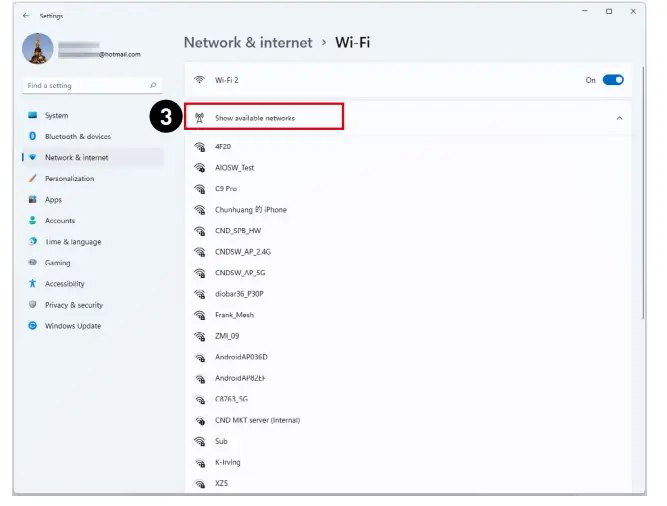
Task: Click the Gaming controller icon
Action: [33, 263]
